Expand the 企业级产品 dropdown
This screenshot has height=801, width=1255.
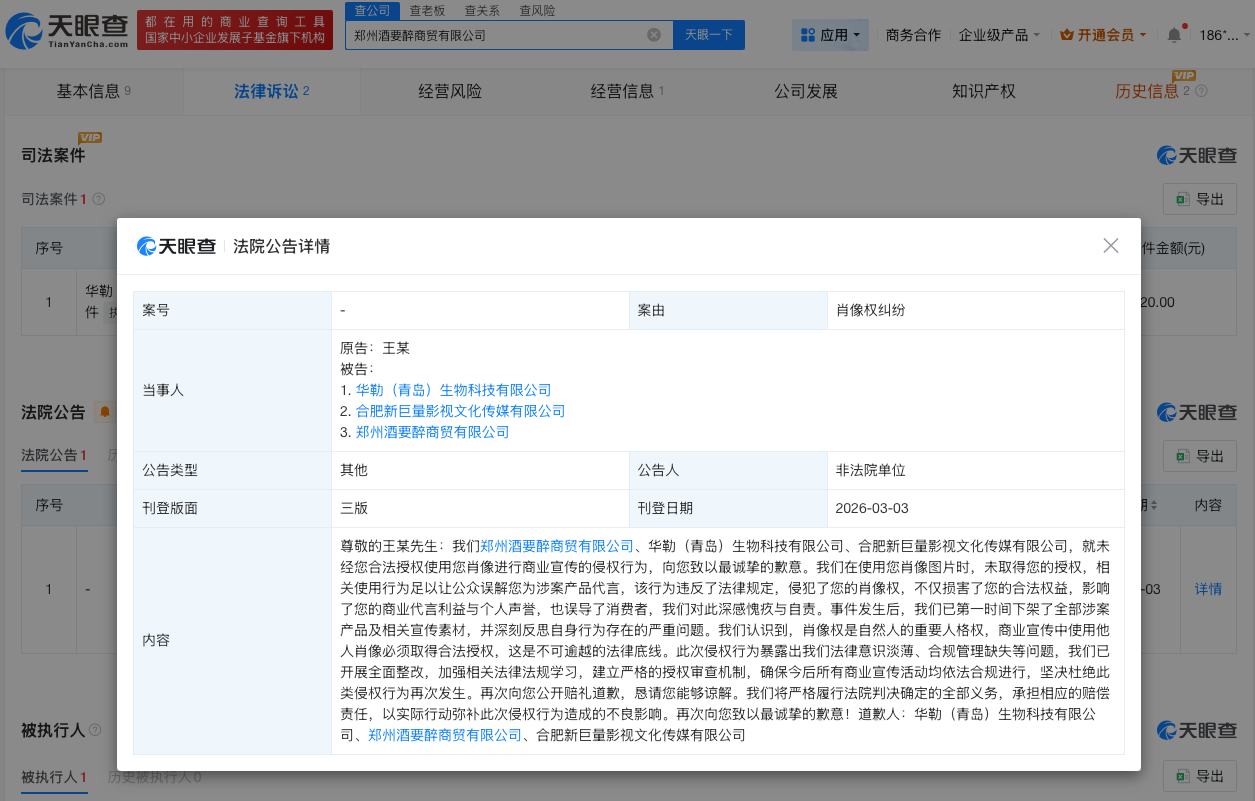click(x=999, y=34)
